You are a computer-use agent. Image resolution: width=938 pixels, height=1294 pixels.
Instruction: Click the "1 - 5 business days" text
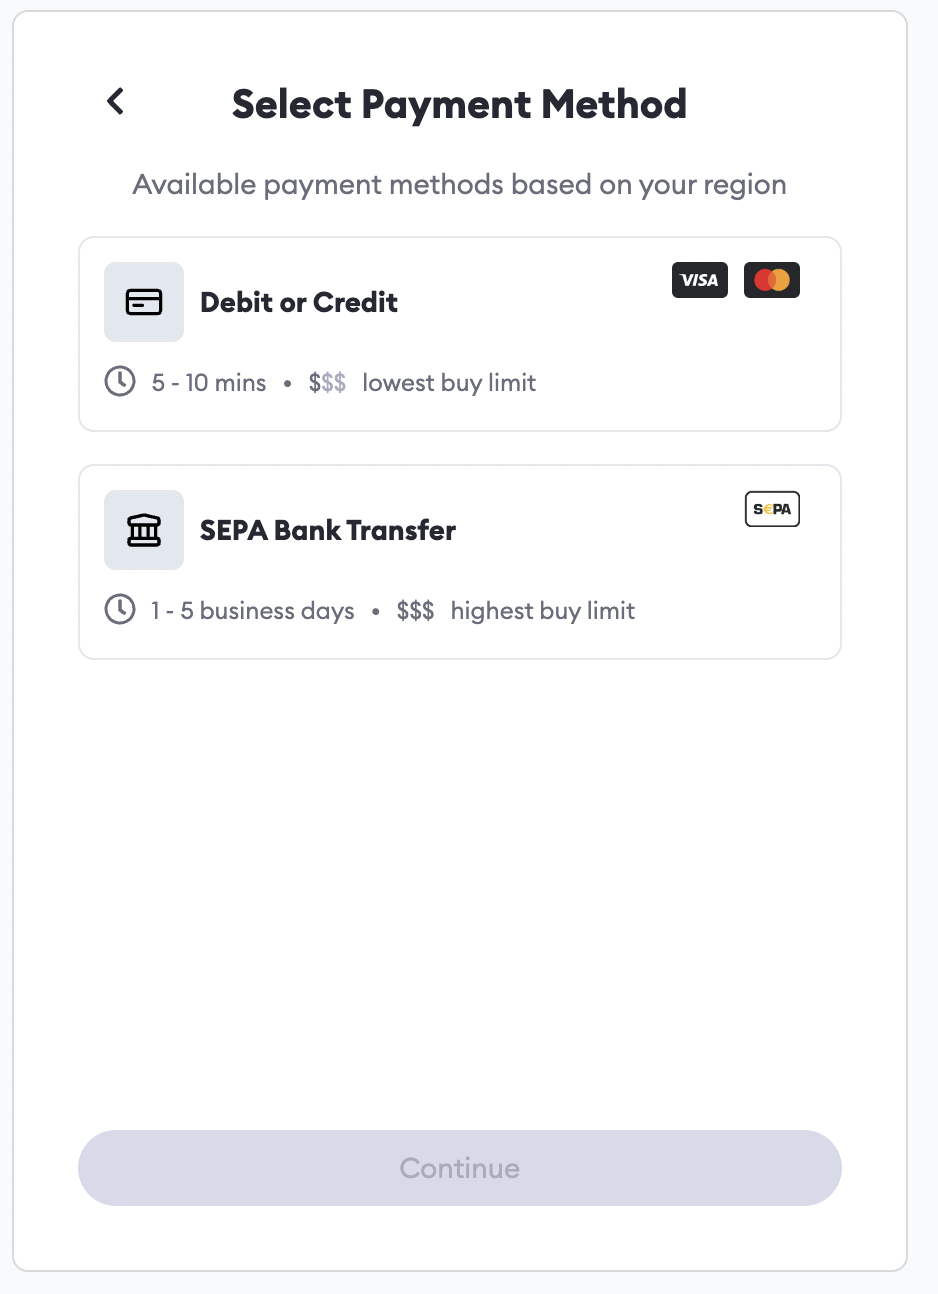[253, 611]
